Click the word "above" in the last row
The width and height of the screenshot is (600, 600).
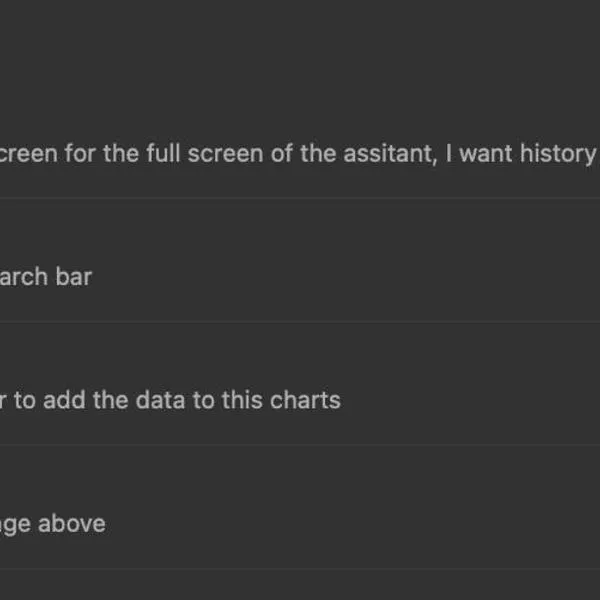71,524
